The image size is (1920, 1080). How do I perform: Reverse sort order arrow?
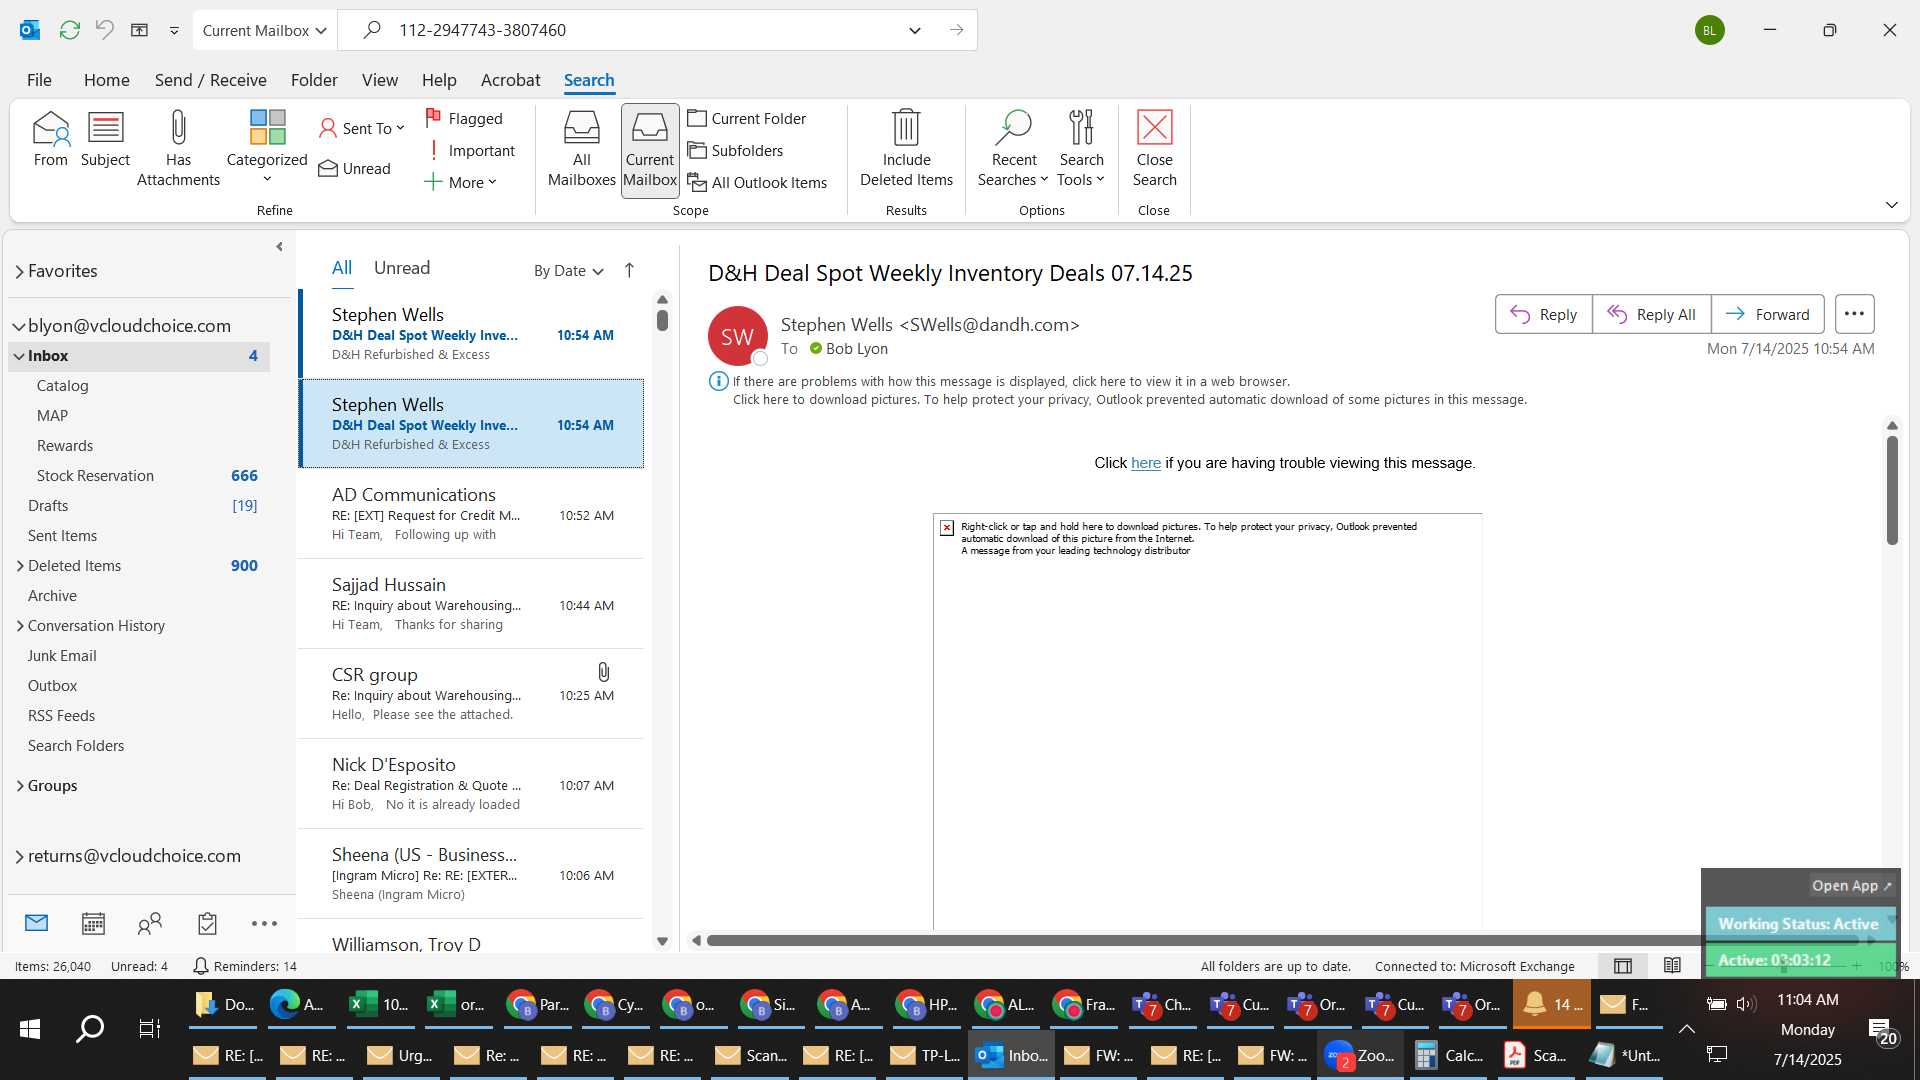pos(629,271)
